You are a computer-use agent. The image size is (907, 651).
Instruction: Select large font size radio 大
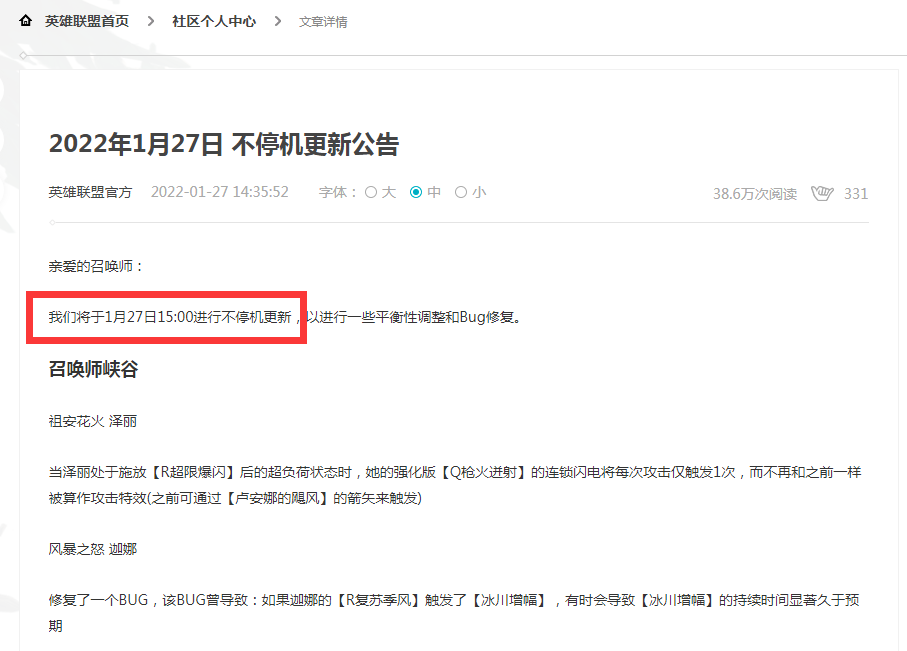point(371,192)
